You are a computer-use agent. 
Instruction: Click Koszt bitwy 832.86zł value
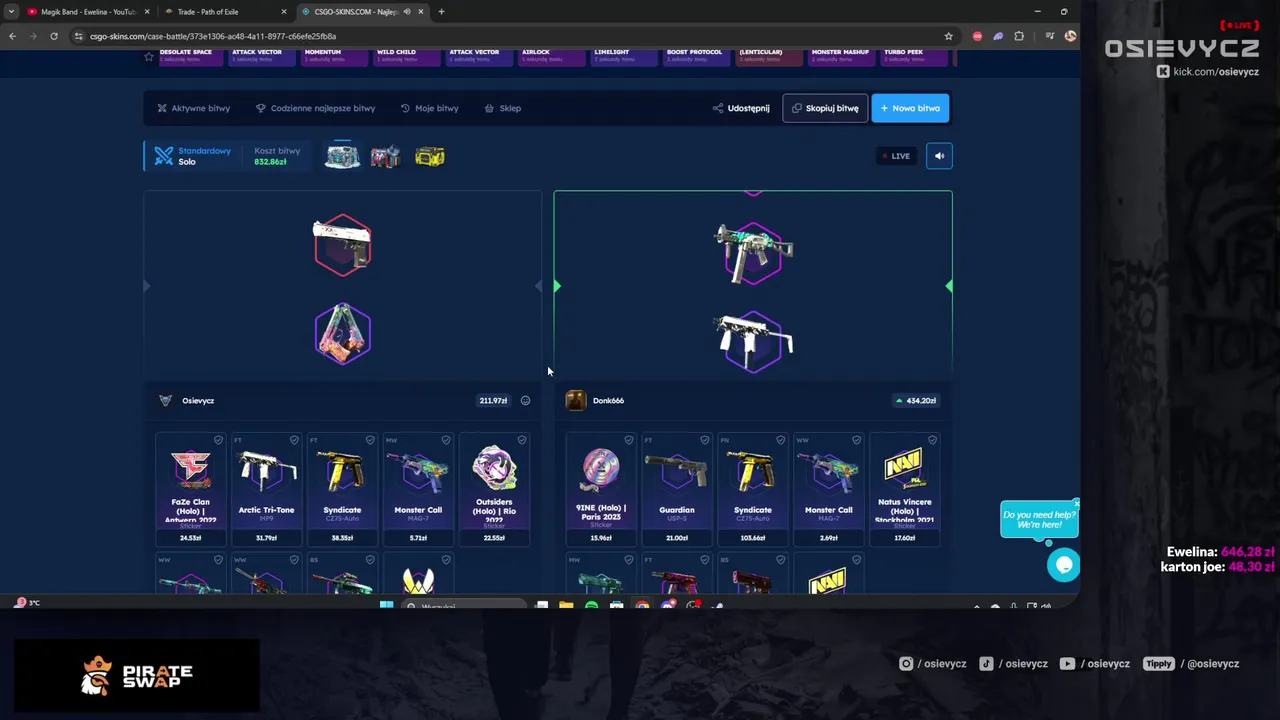coord(270,162)
